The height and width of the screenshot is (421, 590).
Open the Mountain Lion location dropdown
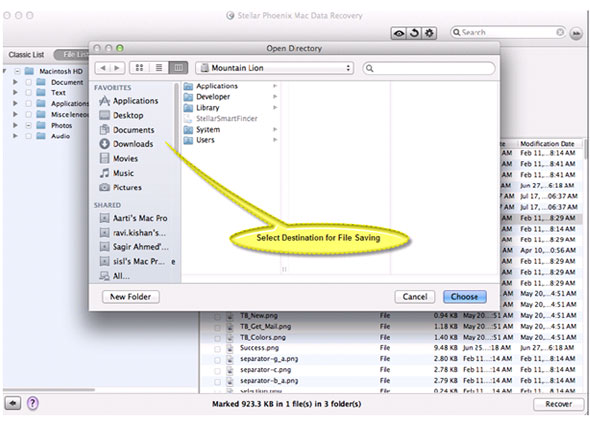click(x=275, y=68)
